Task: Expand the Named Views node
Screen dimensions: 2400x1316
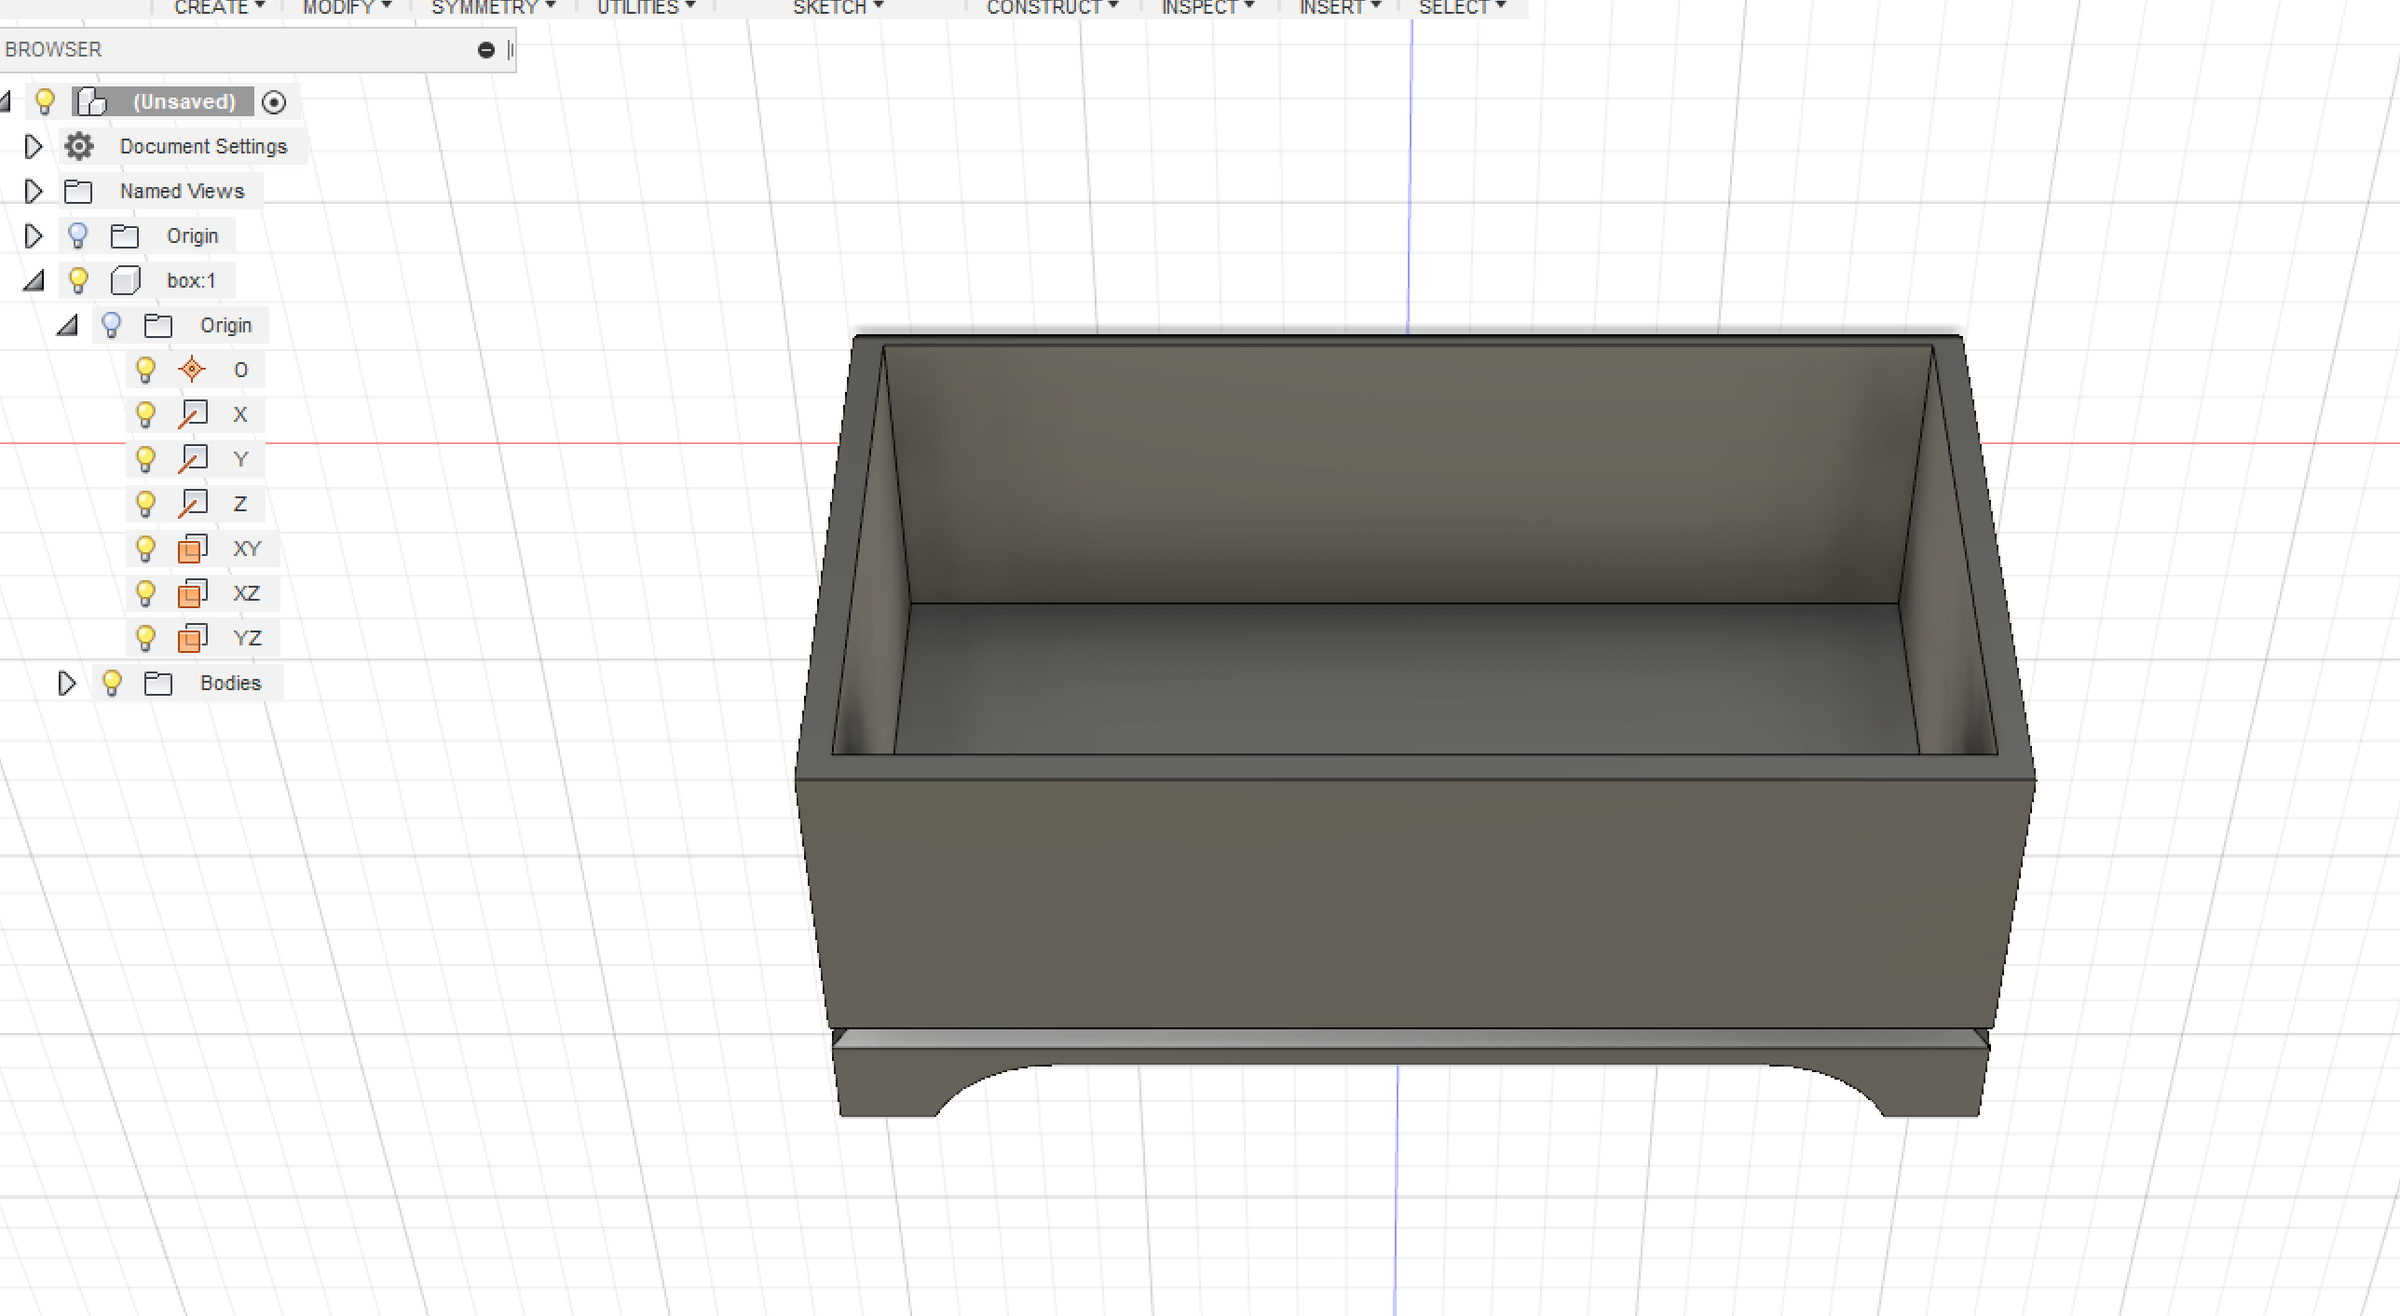Action: coord(33,191)
